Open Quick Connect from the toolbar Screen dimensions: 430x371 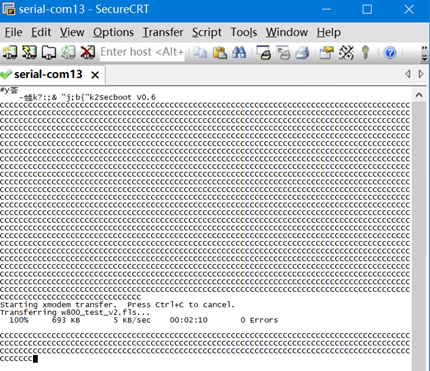[29, 52]
